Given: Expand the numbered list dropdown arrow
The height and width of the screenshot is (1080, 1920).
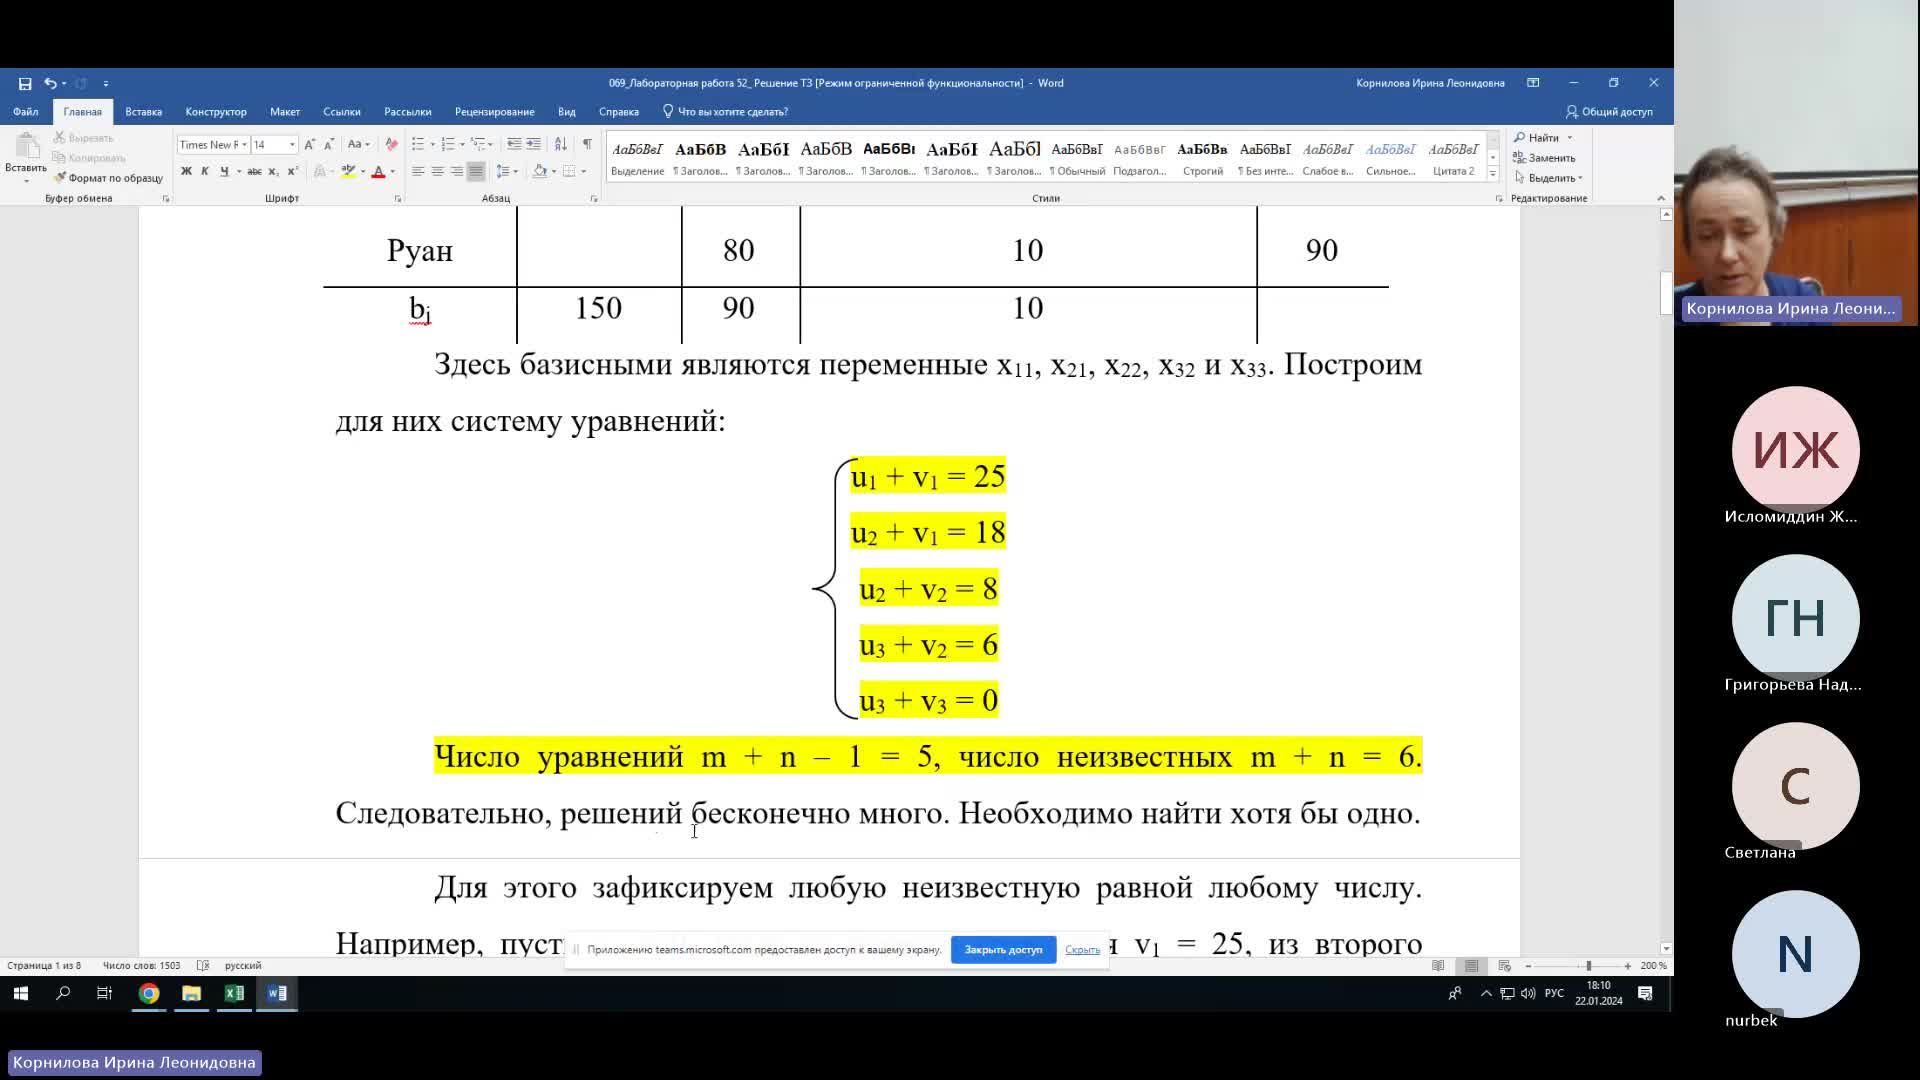Looking at the screenshot, I should click(x=462, y=145).
